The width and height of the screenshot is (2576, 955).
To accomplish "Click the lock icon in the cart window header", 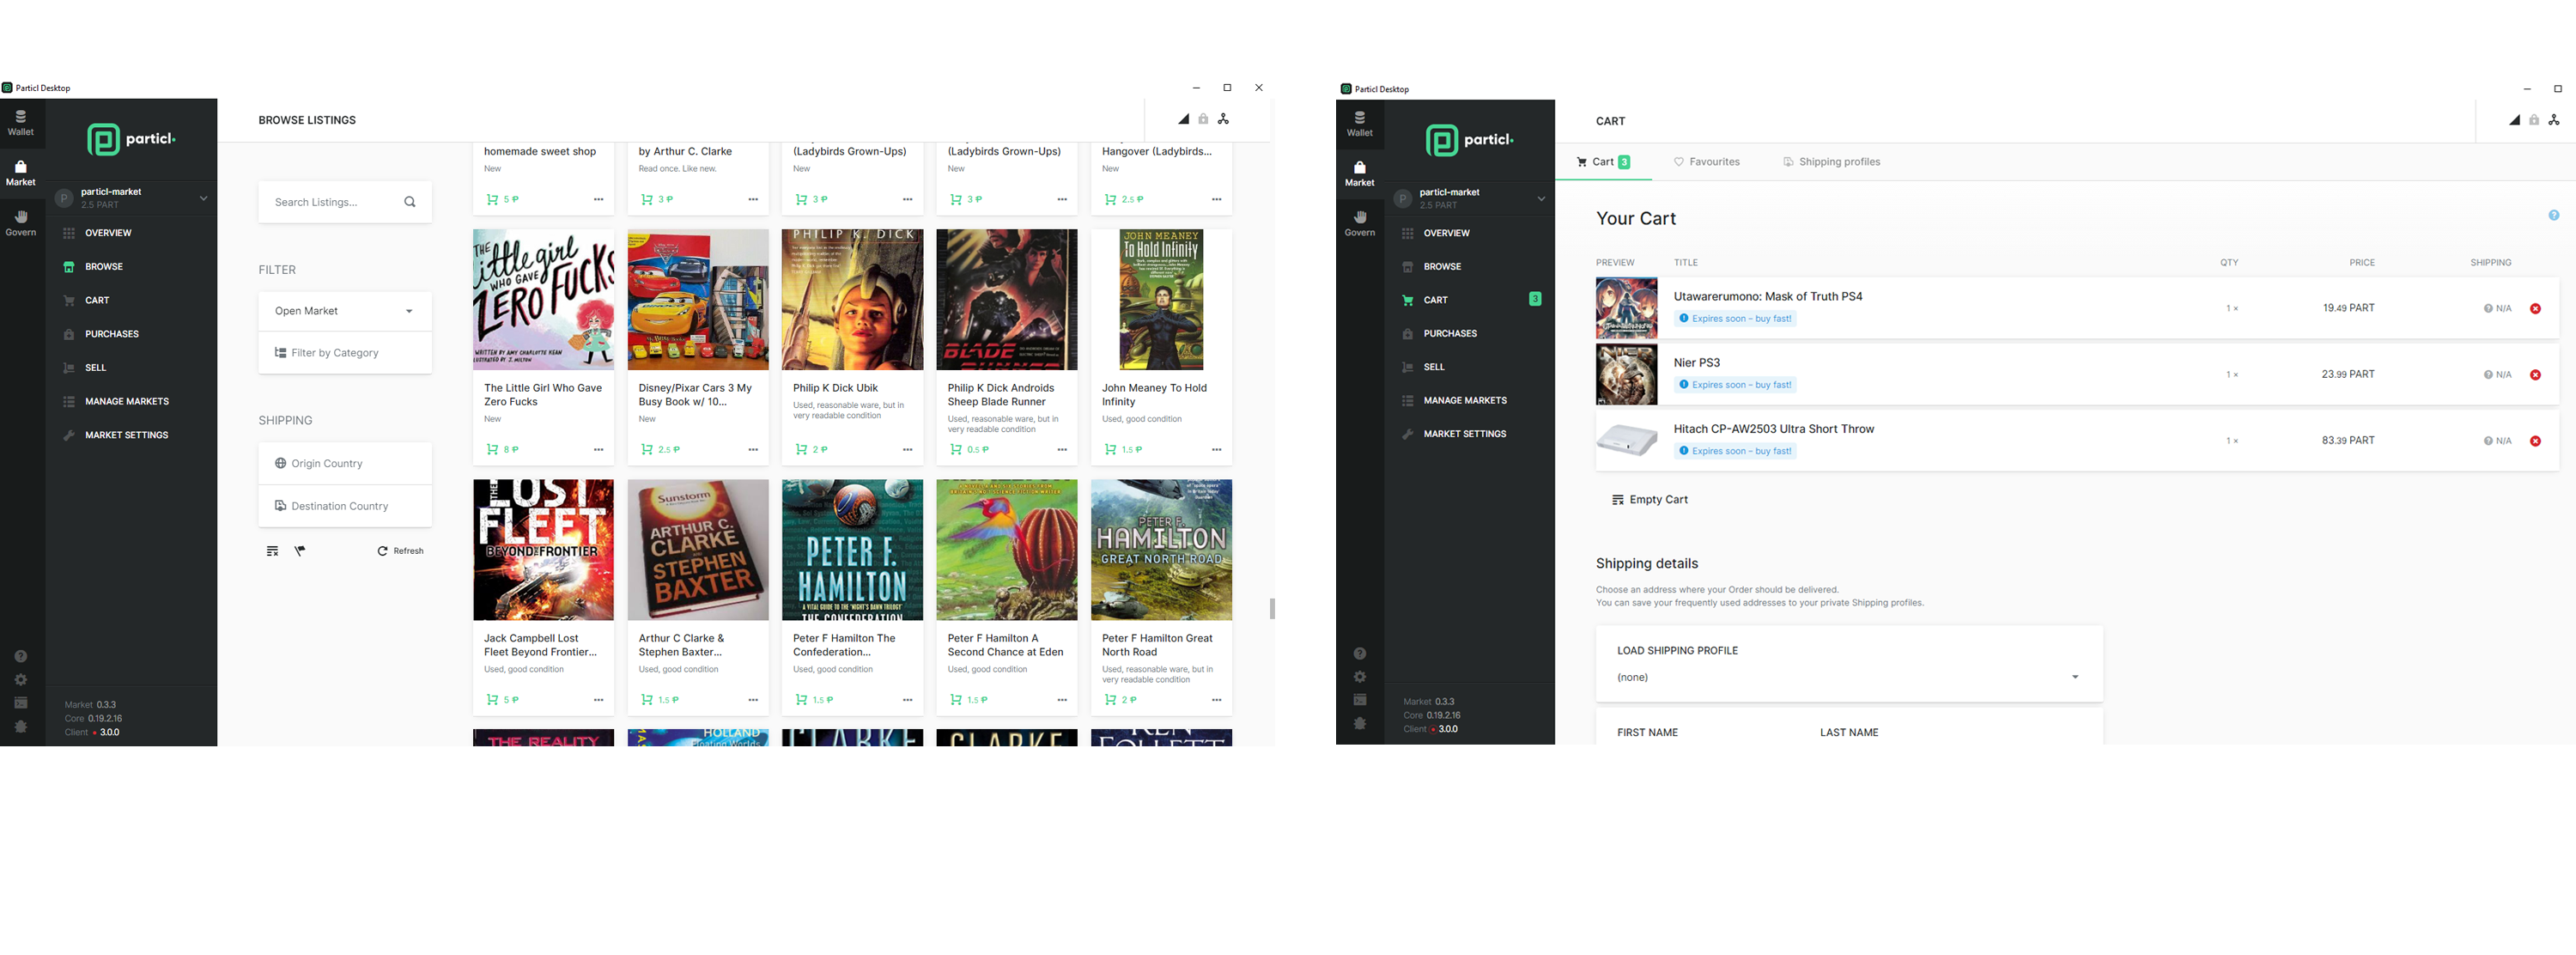I will point(2533,120).
